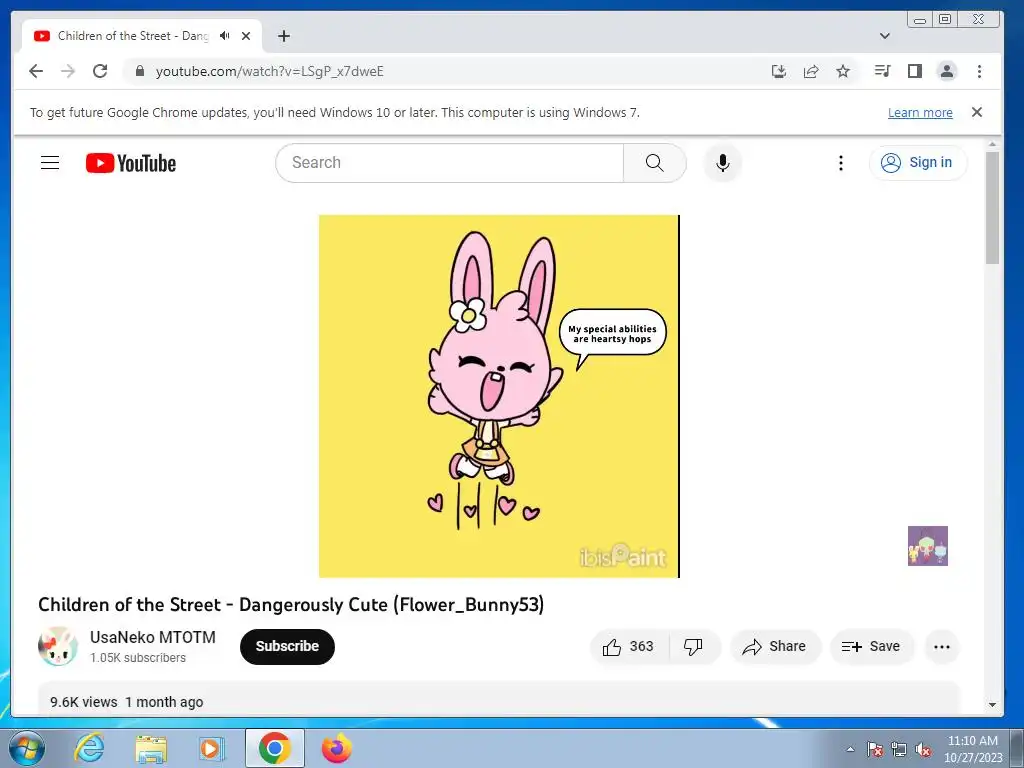This screenshot has width=1024, height=768.
Task: Click the address bar URL
Action: point(270,71)
